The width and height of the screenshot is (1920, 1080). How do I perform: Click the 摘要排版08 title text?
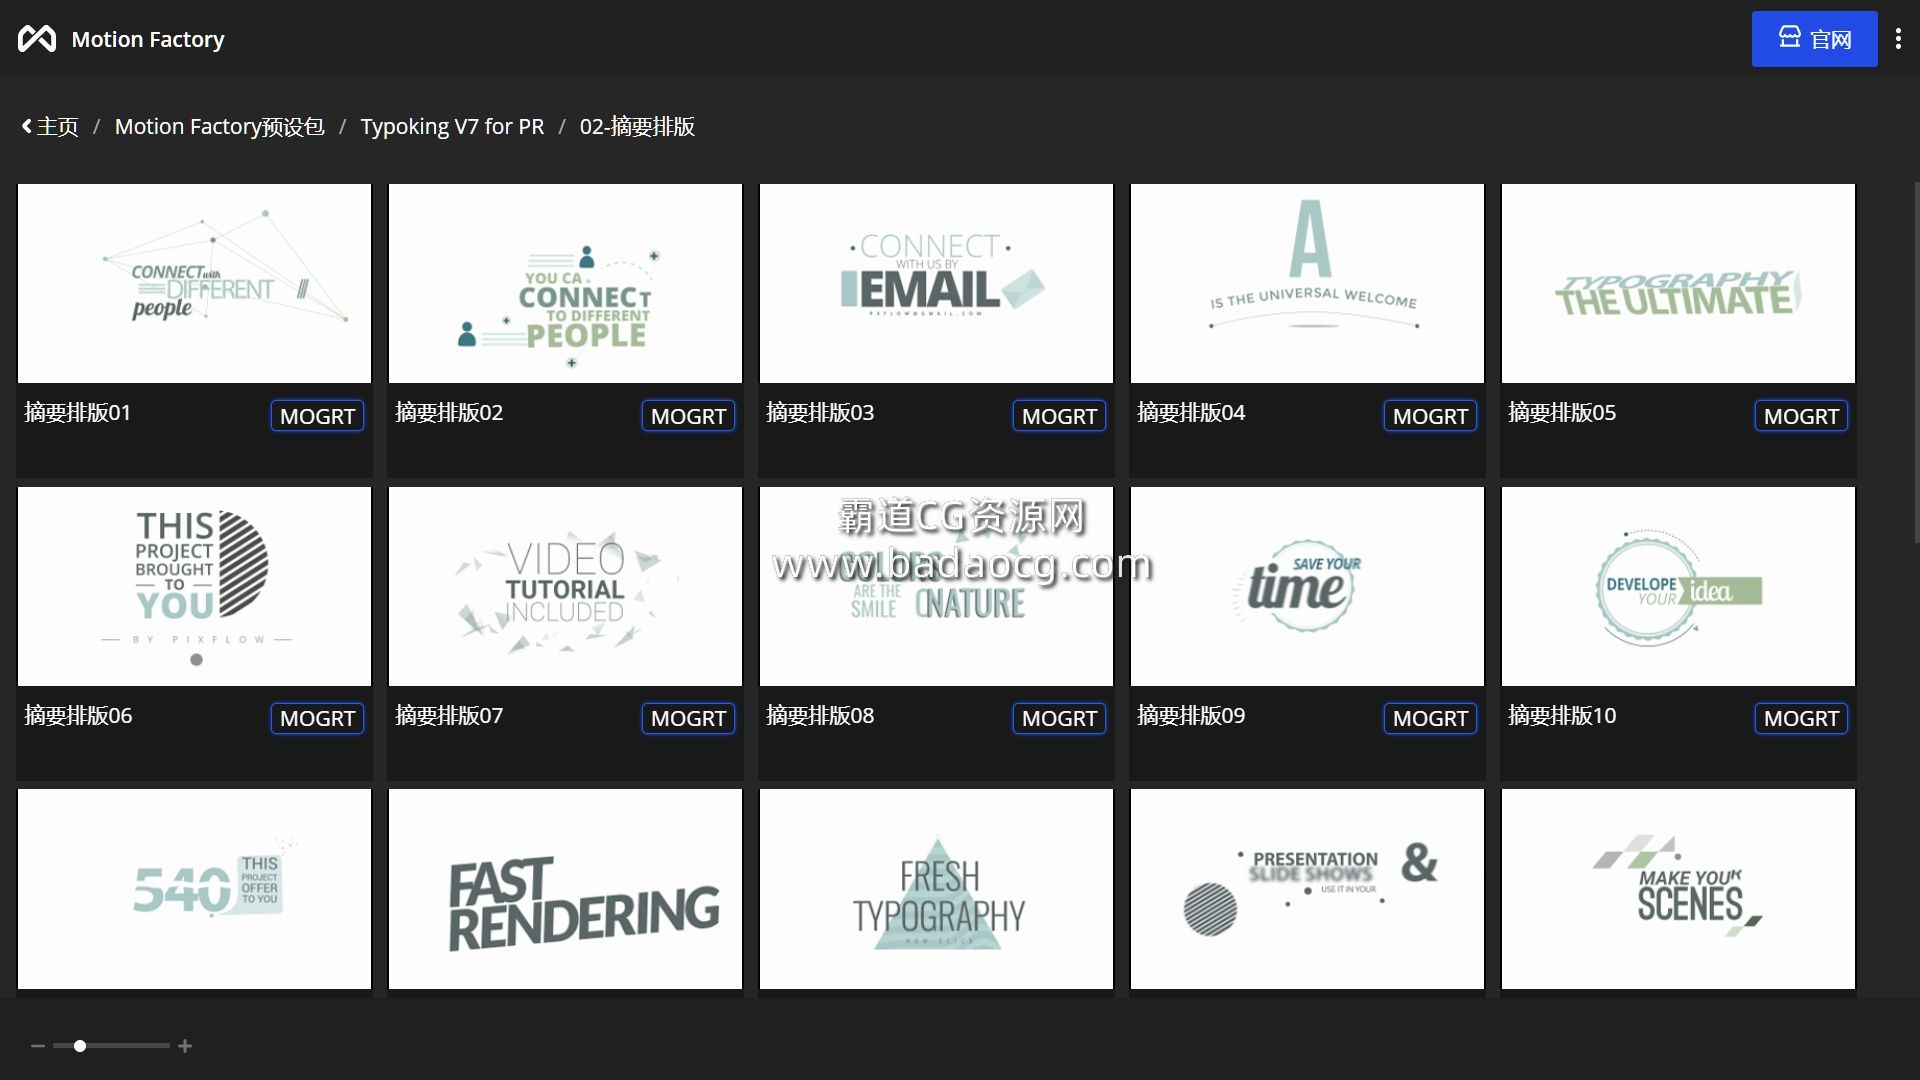(820, 715)
